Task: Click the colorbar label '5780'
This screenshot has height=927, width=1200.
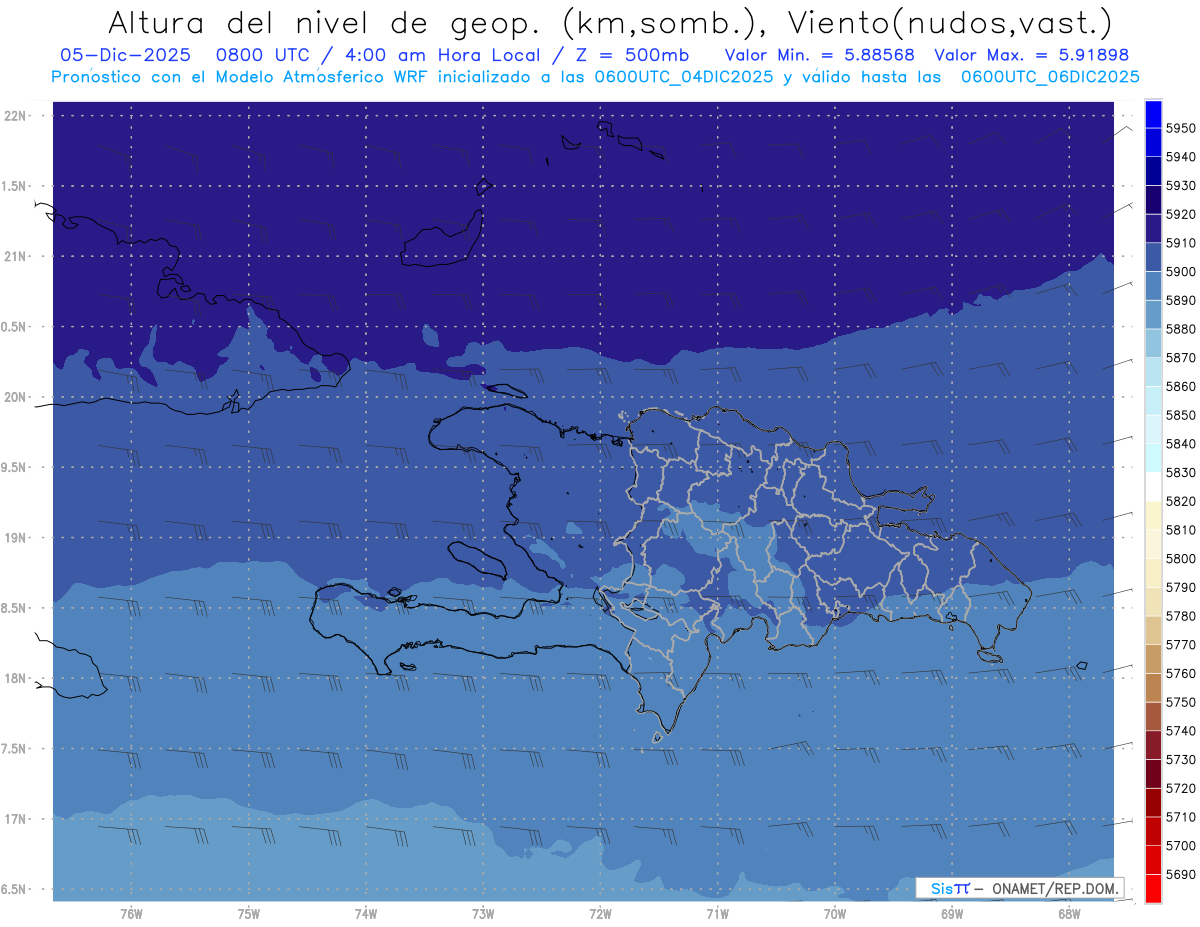Action: click(1180, 616)
